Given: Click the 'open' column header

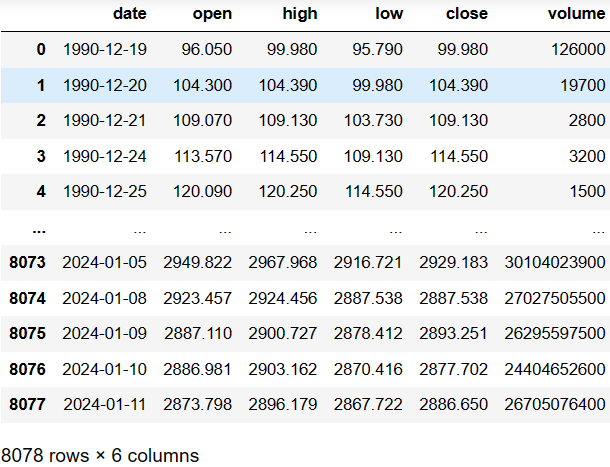Looking at the screenshot, I should pyautogui.click(x=212, y=14).
